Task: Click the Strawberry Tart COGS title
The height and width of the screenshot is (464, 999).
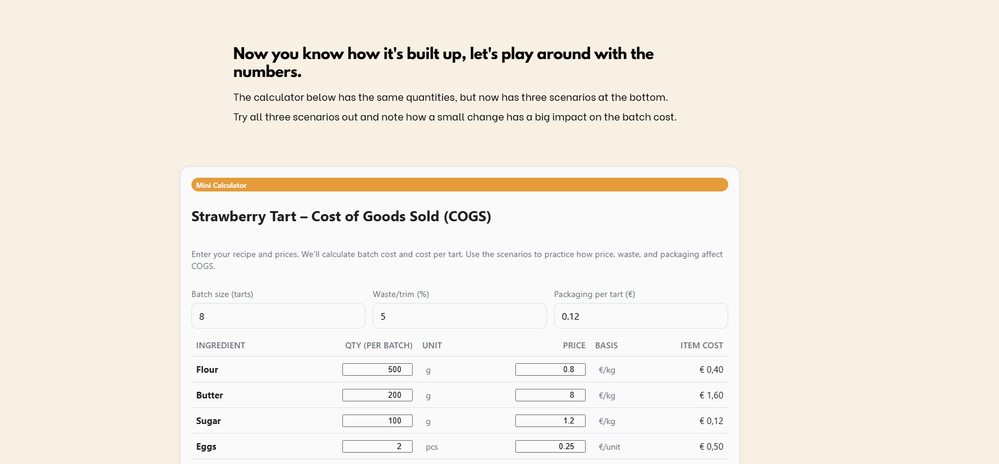Action: 341,217
